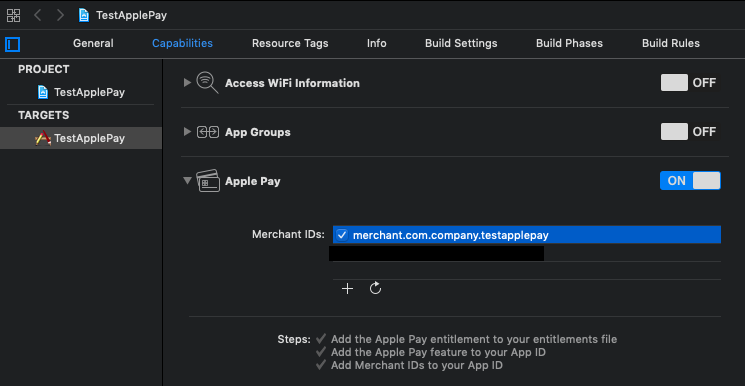Image resolution: width=745 pixels, height=386 pixels.
Task: Click the App Groups icon
Action: point(208,132)
